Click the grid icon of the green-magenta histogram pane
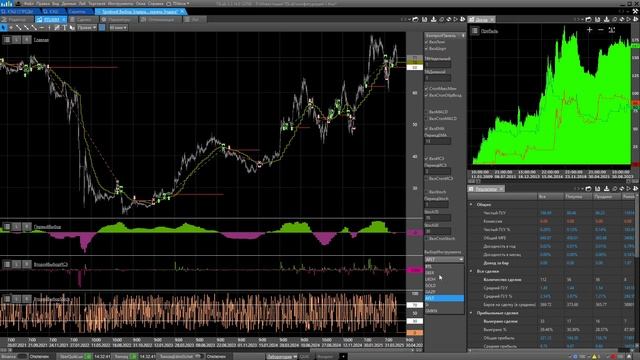 [7, 227]
